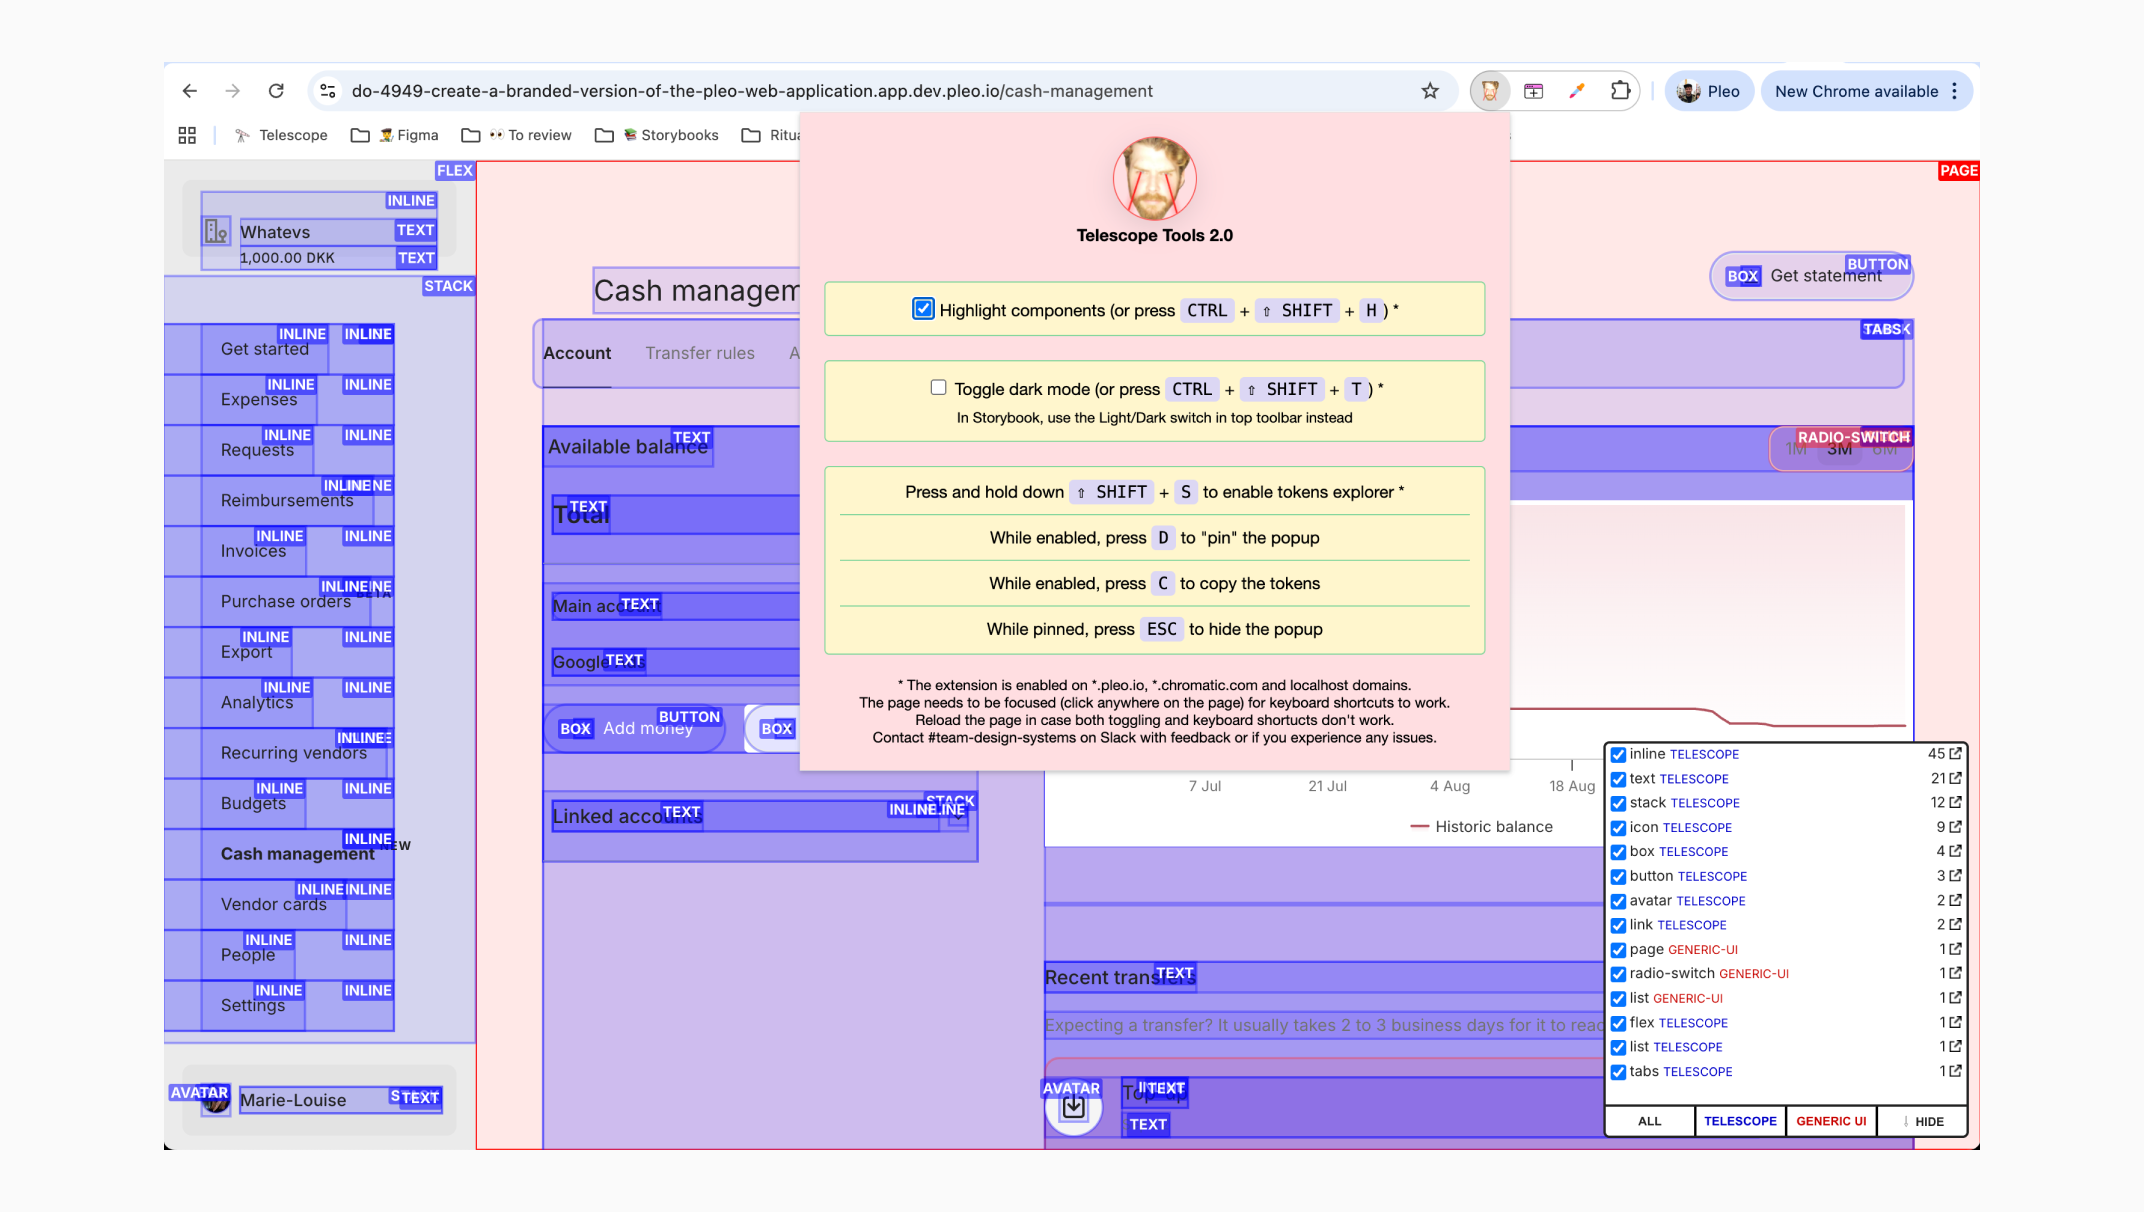Select the eyedropper color picker icon in toolbar
2144x1212 pixels.
click(1577, 91)
